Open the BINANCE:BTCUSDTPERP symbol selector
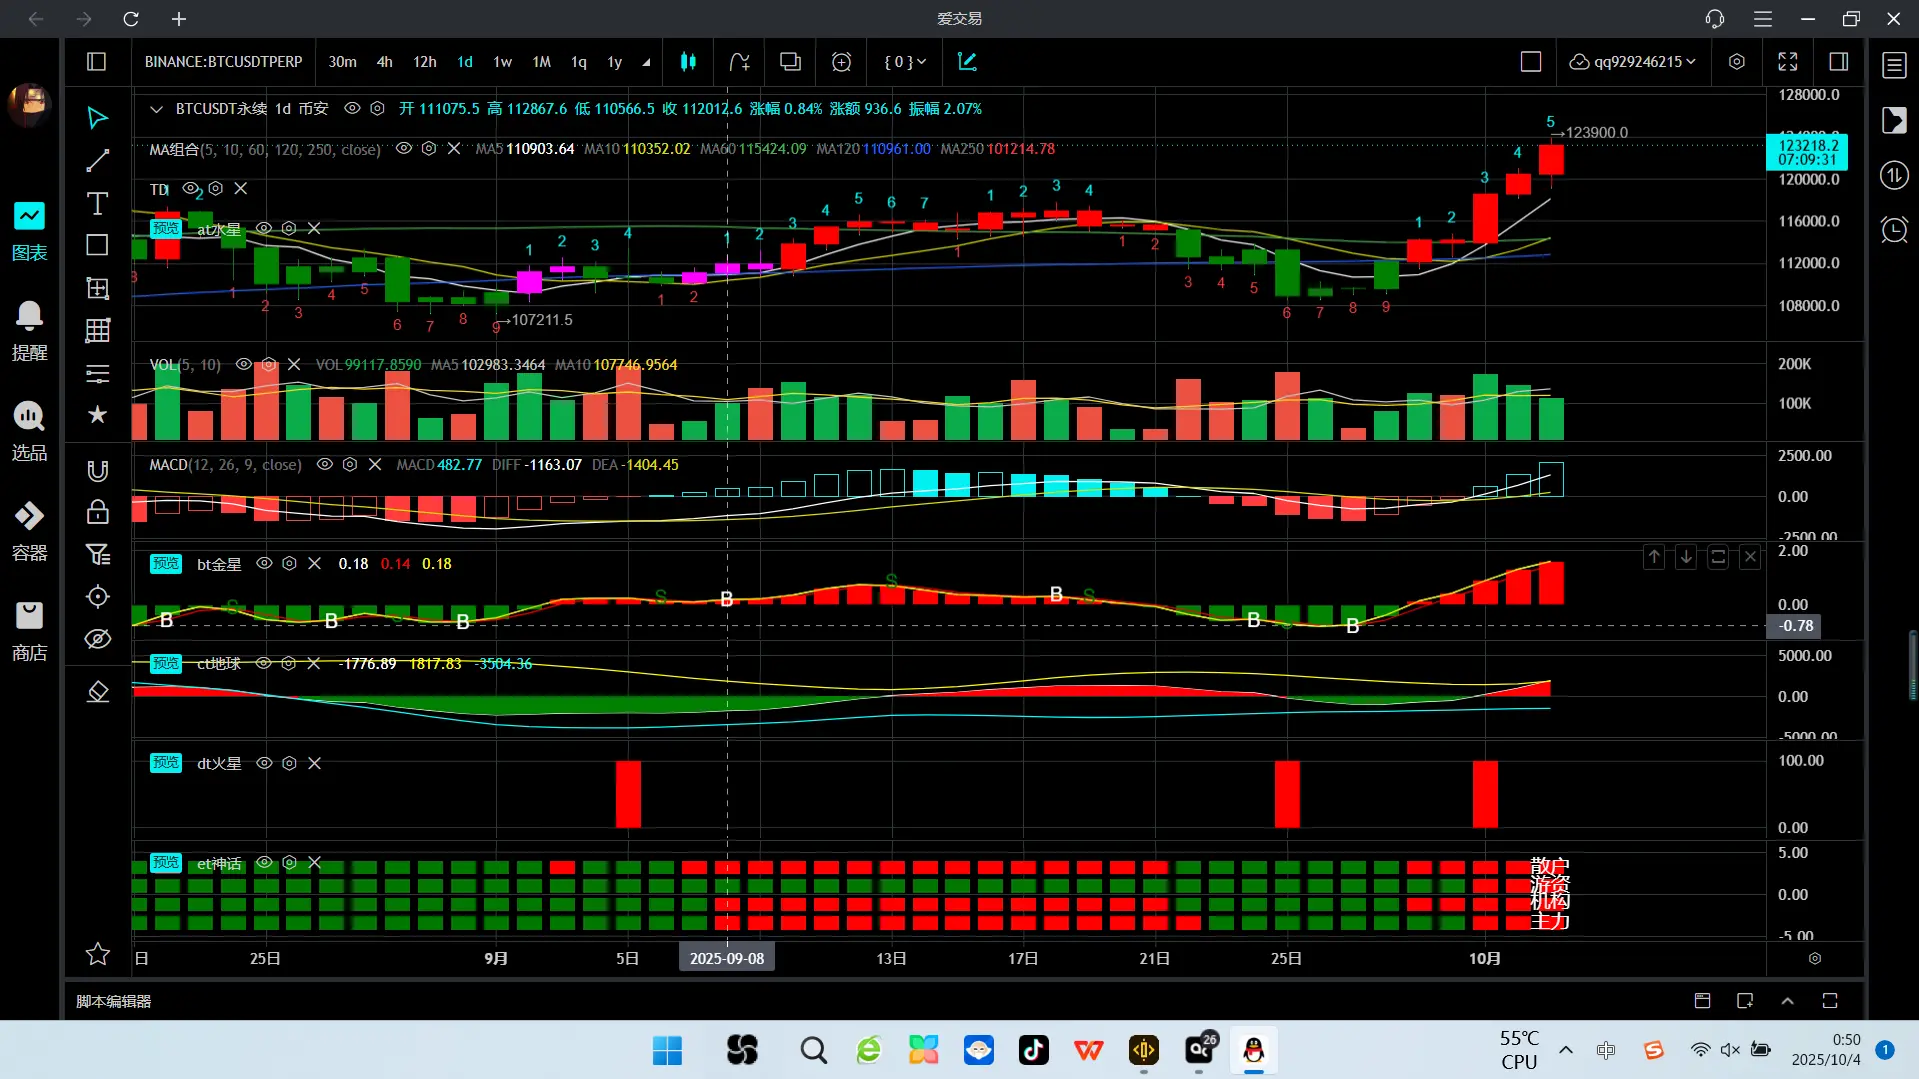Viewport: 1919px width, 1079px height. pyautogui.click(x=223, y=62)
